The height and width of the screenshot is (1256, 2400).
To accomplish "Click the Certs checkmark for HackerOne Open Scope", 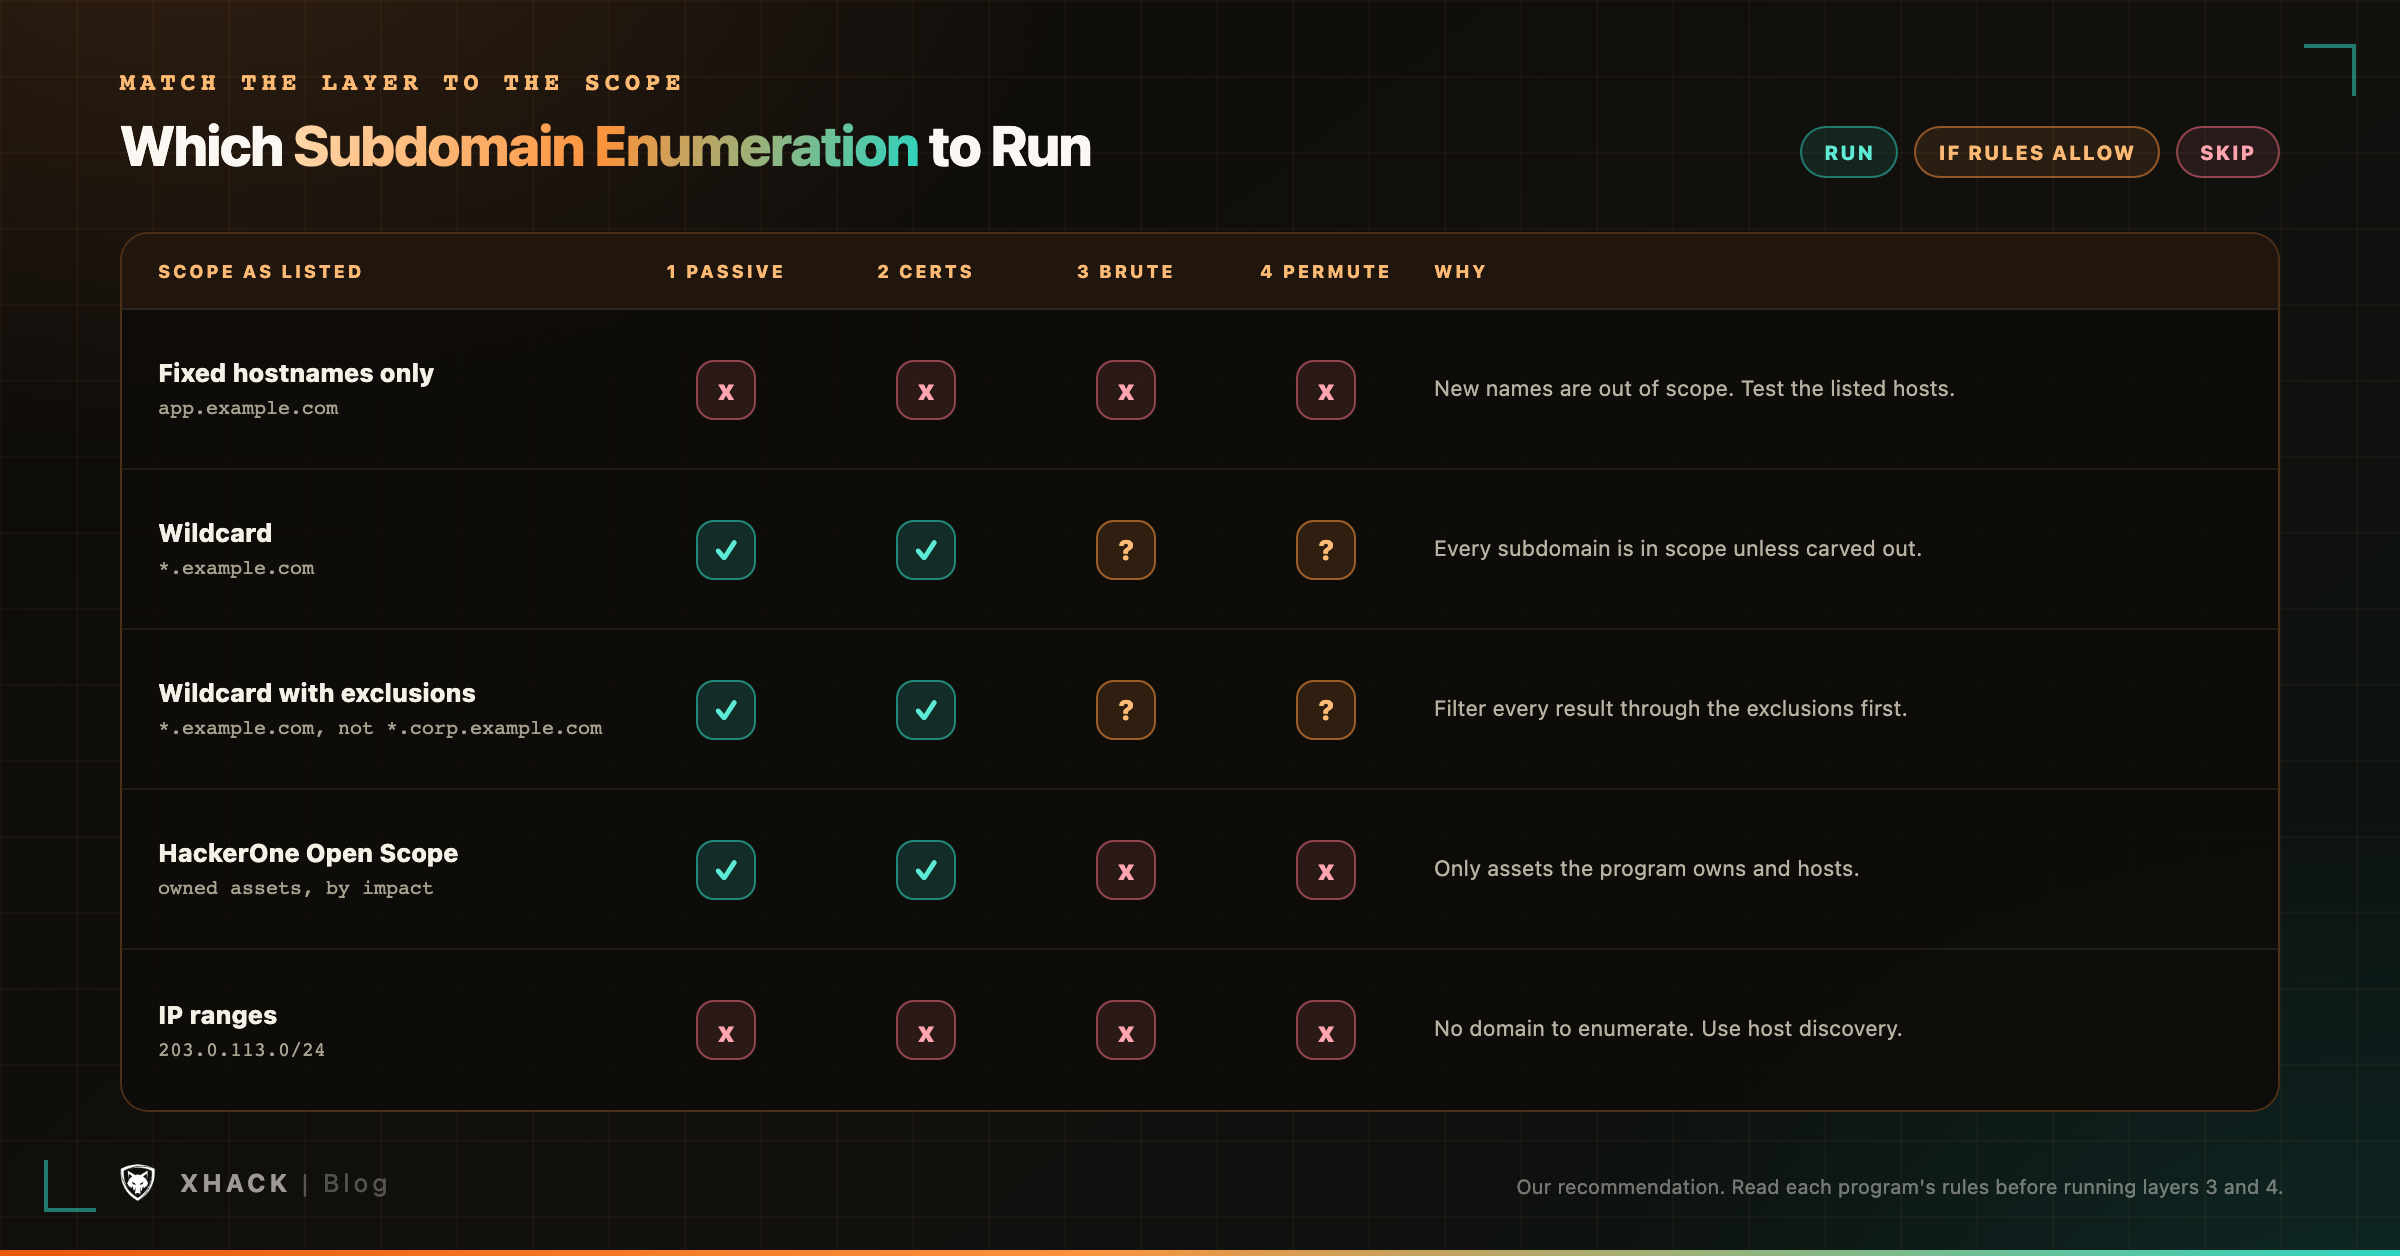I will (926, 870).
